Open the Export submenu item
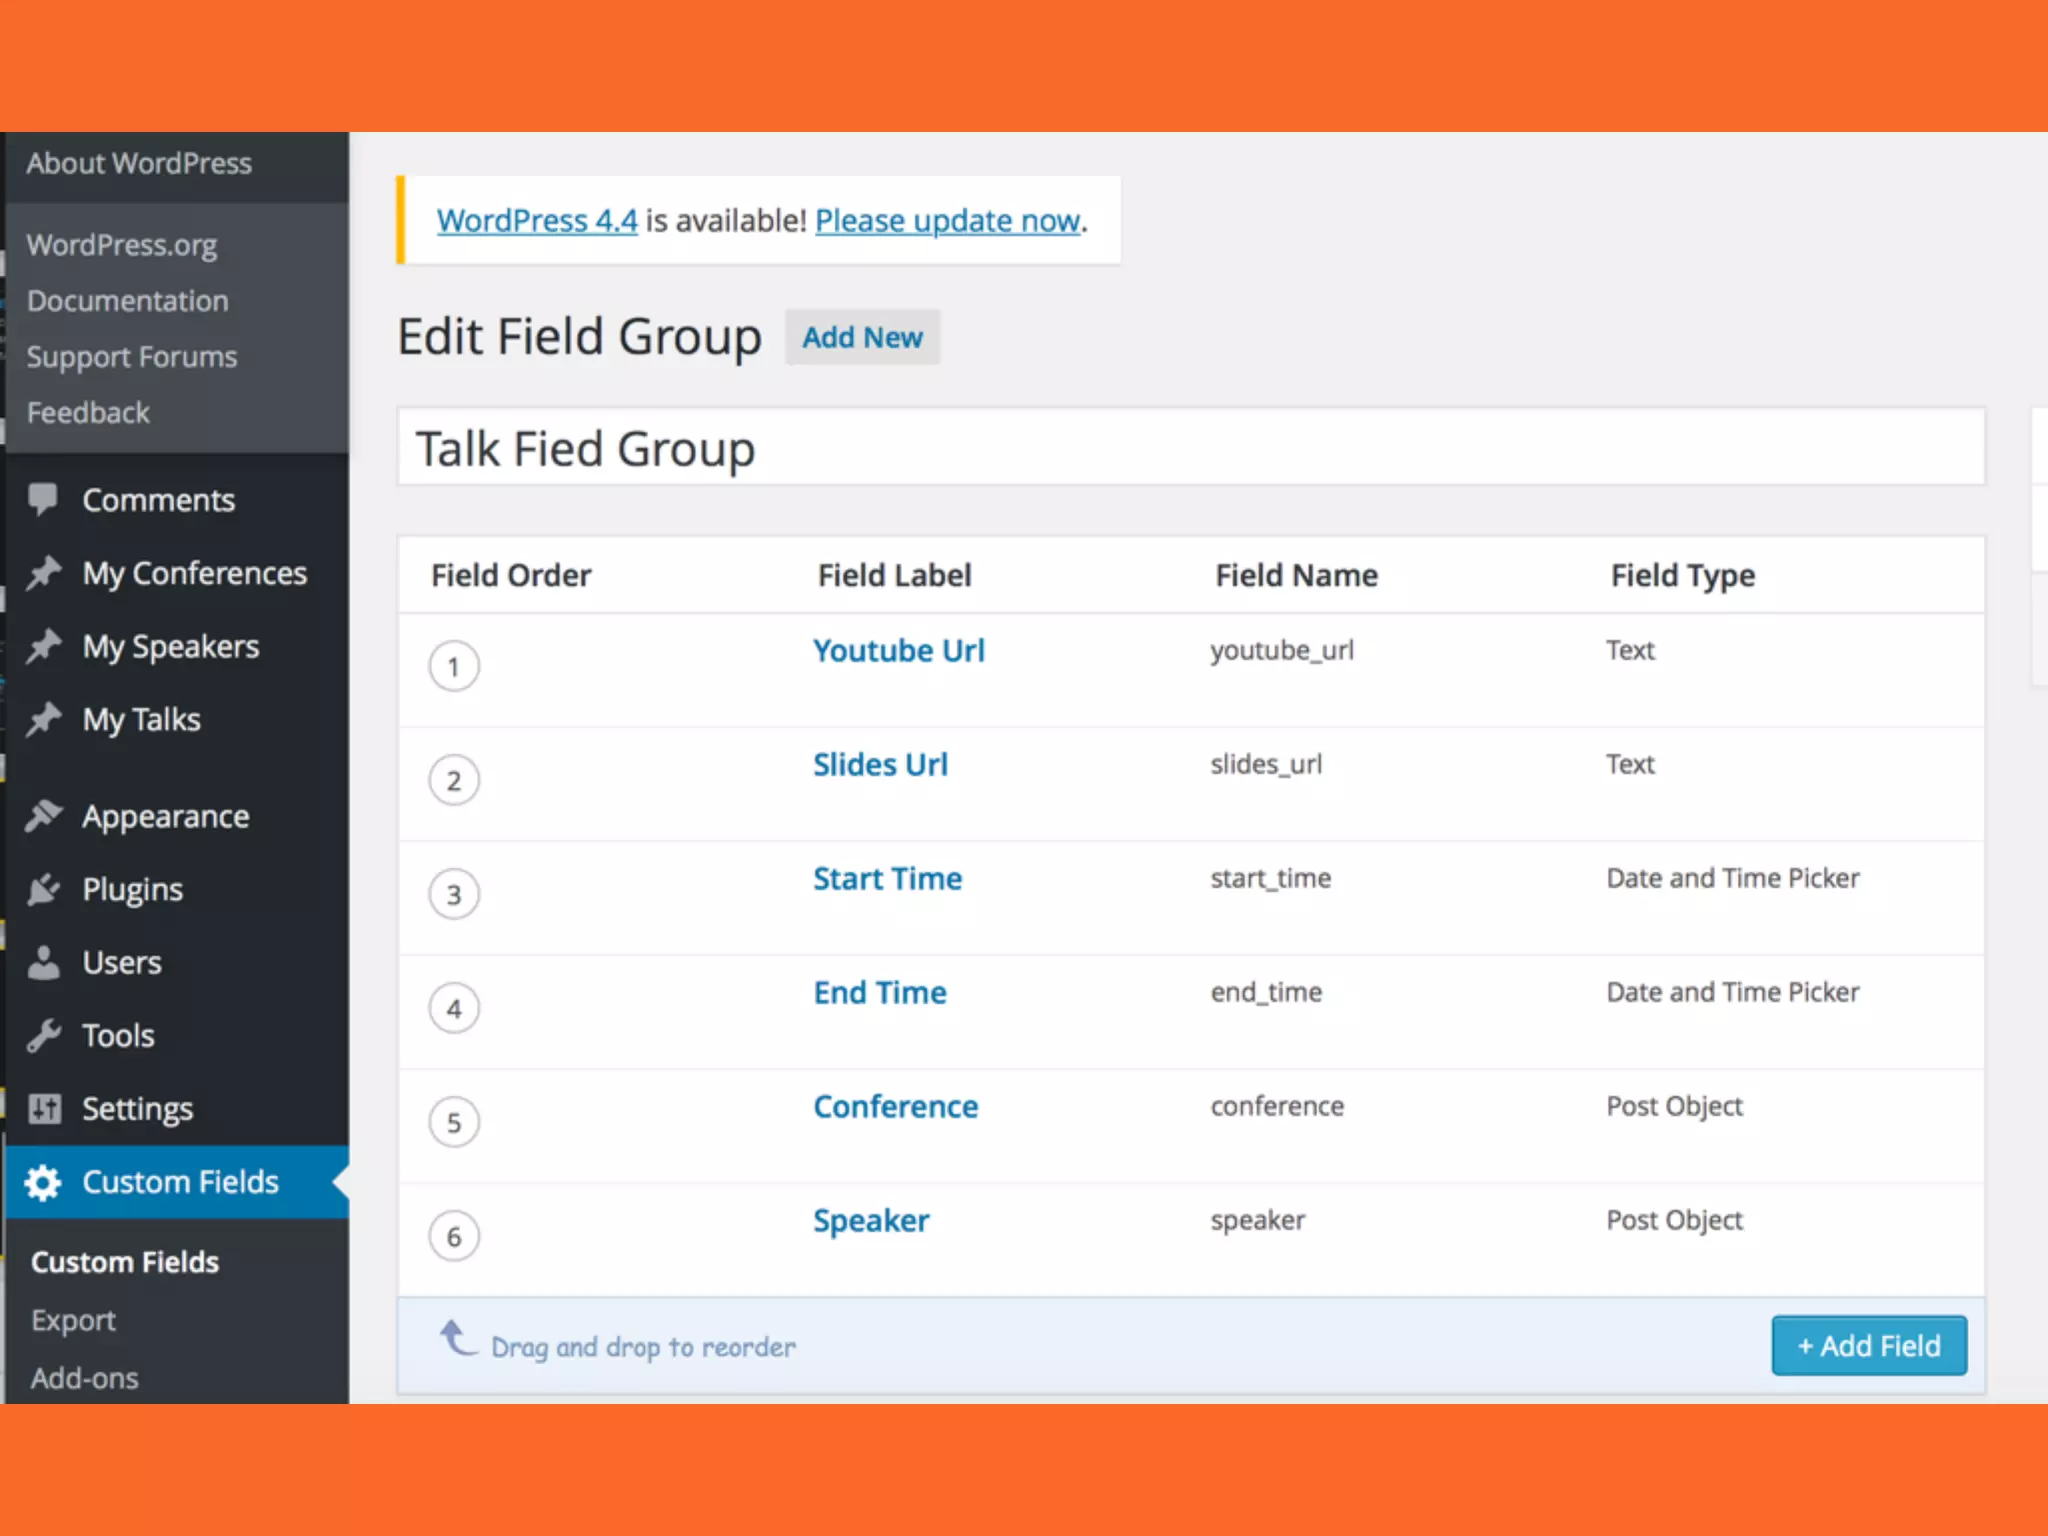The image size is (2048, 1536). coord(73,1320)
